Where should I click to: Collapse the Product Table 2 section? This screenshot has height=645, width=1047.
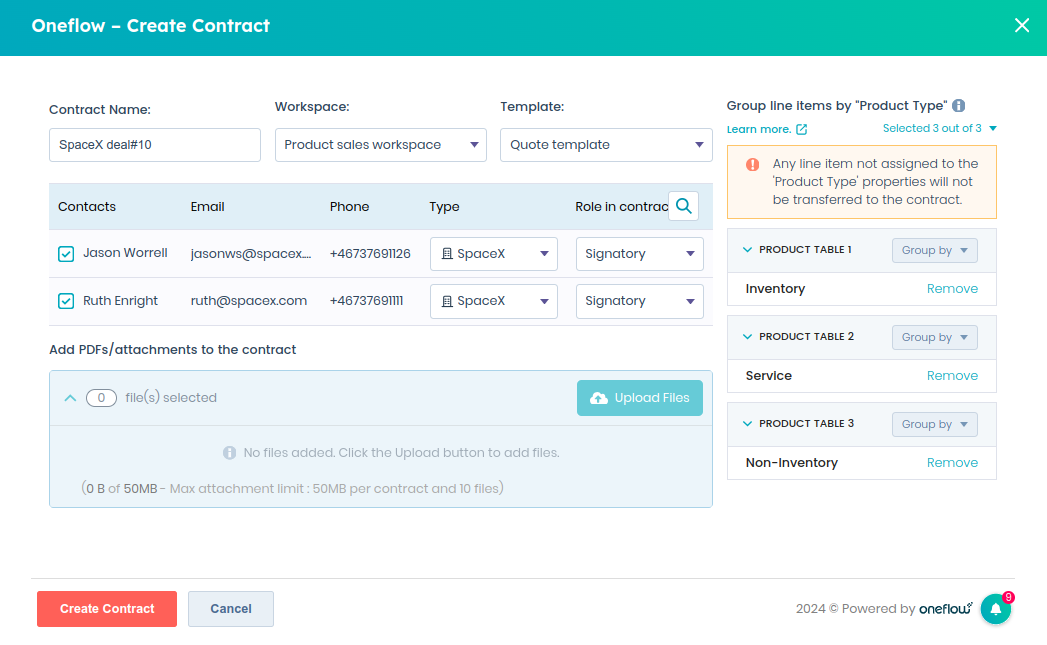point(747,337)
